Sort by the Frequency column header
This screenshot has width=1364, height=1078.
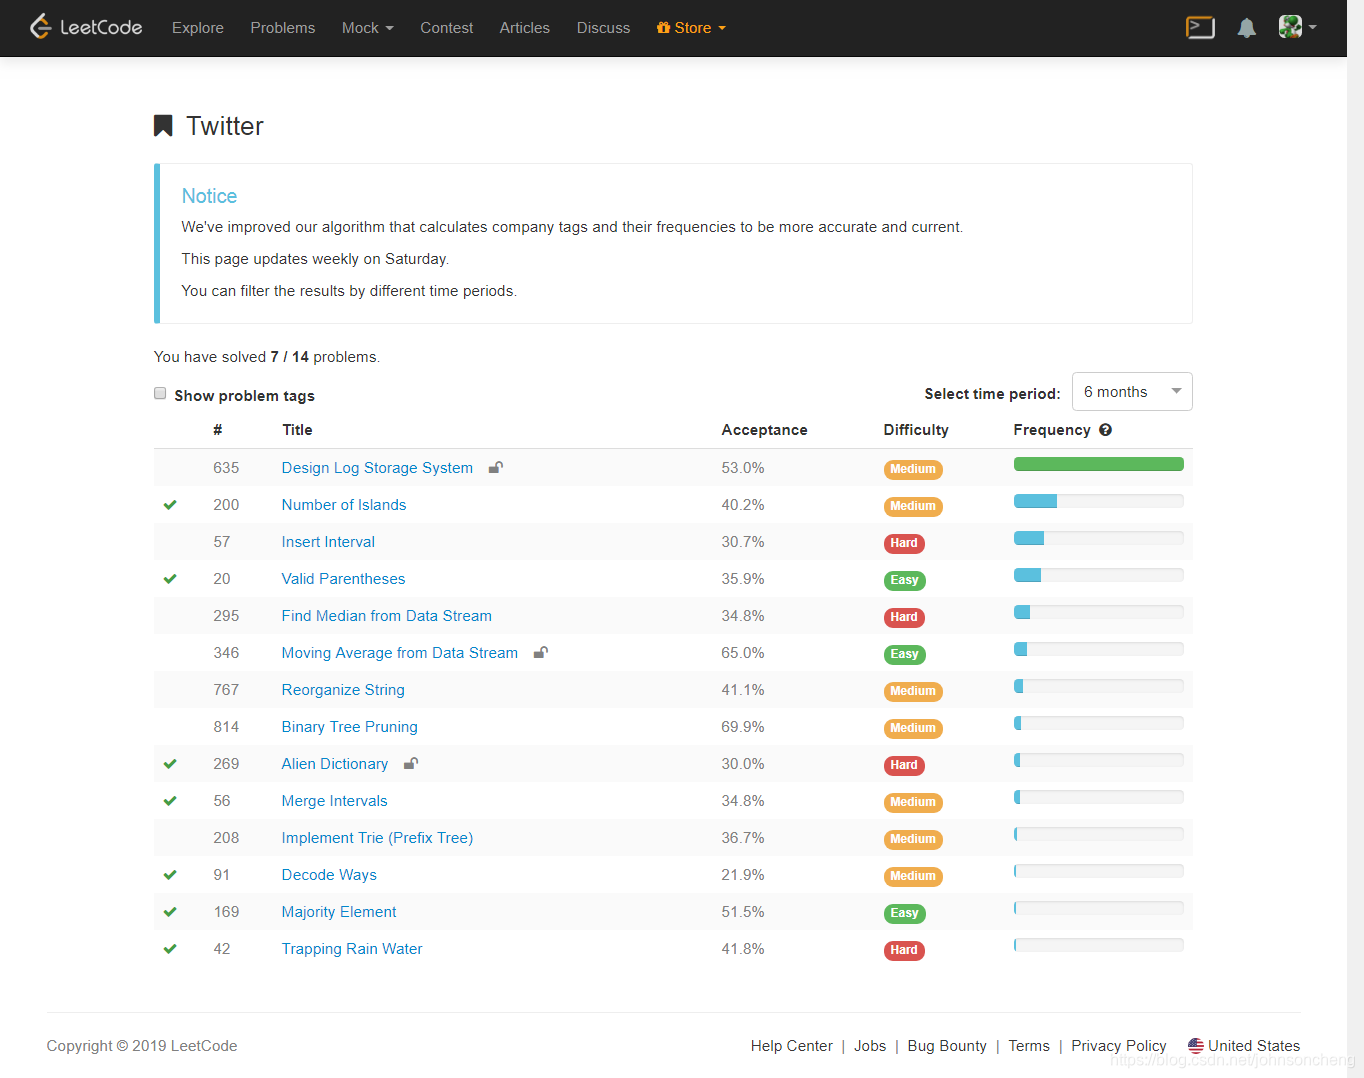click(1052, 430)
